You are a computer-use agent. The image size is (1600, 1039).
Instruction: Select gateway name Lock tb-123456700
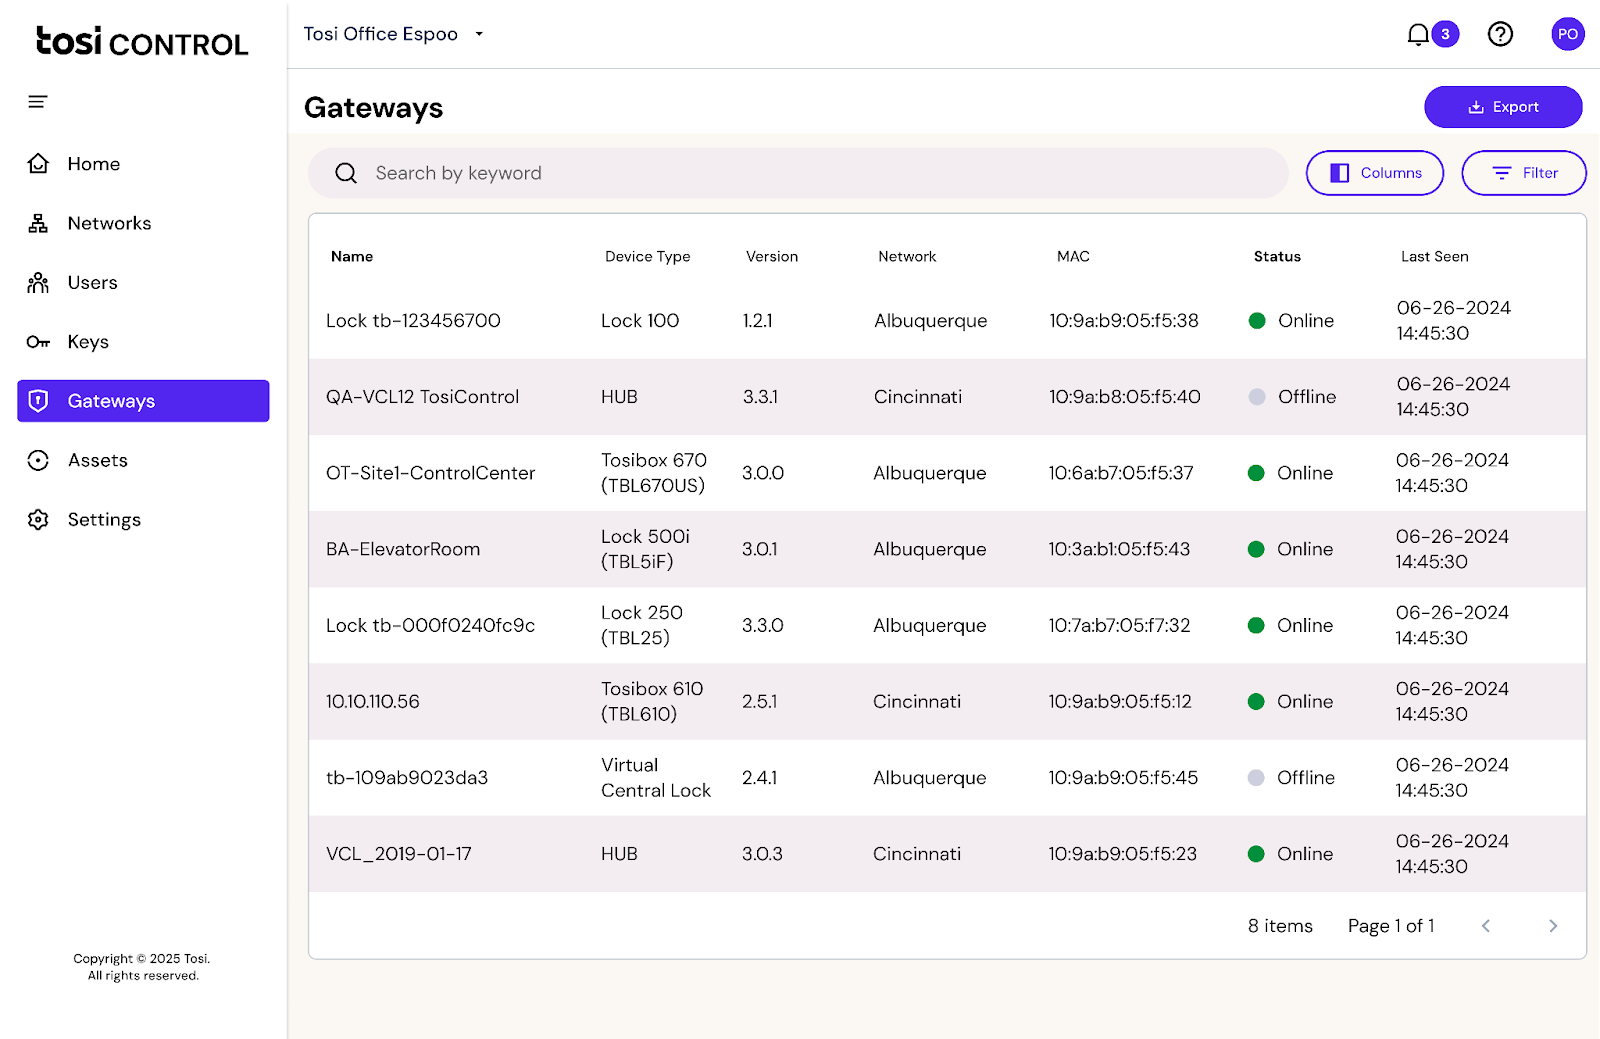(x=413, y=321)
